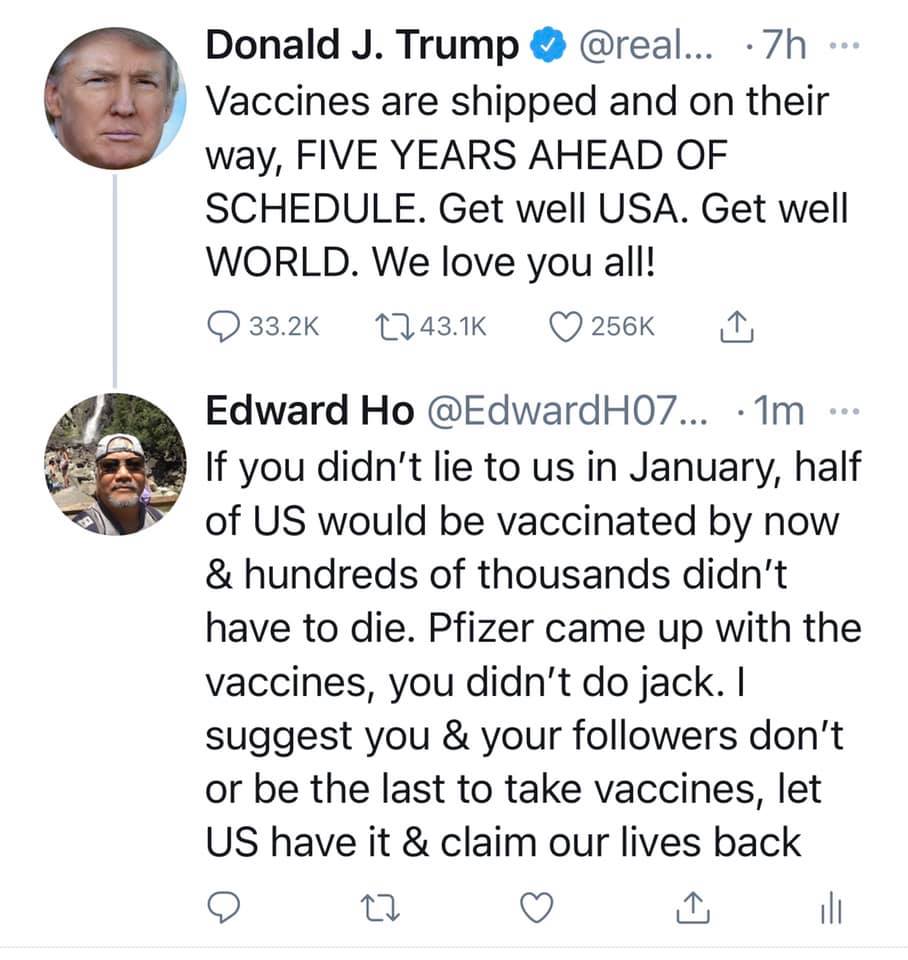The width and height of the screenshot is (908, 960).
Task: Click the Edward Ho display name
Action: pyautogui.click(x=308, y=410)
